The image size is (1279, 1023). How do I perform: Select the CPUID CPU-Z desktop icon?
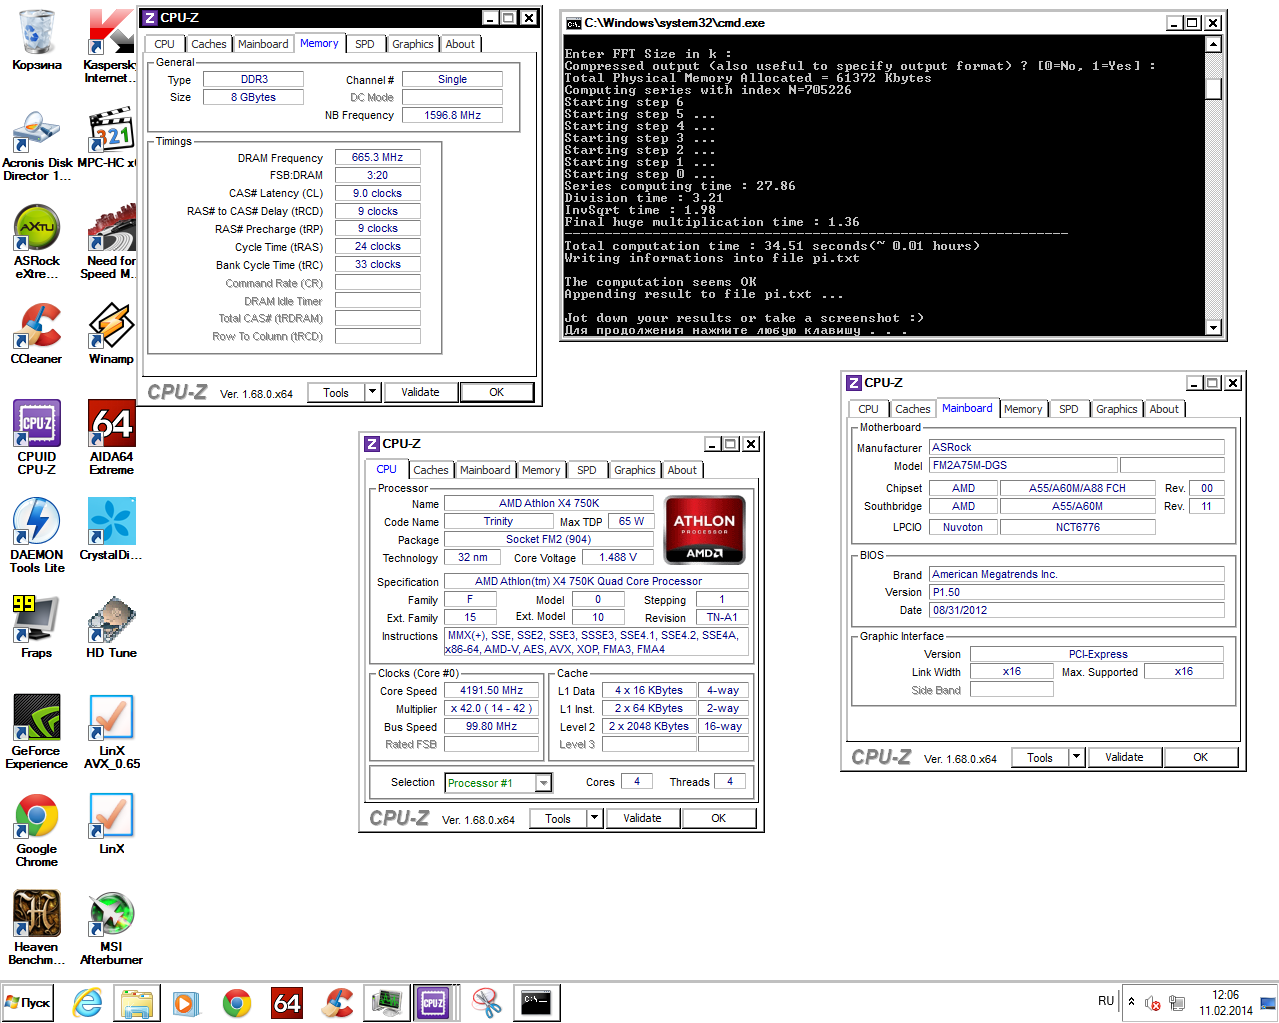(37, 437)
